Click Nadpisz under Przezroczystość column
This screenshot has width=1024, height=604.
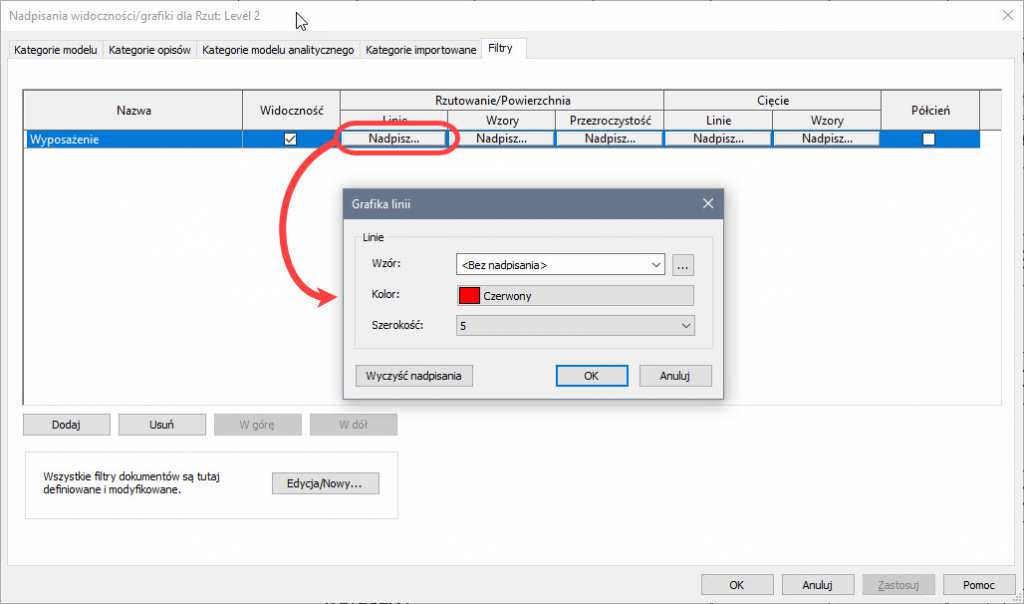(609, 139)
